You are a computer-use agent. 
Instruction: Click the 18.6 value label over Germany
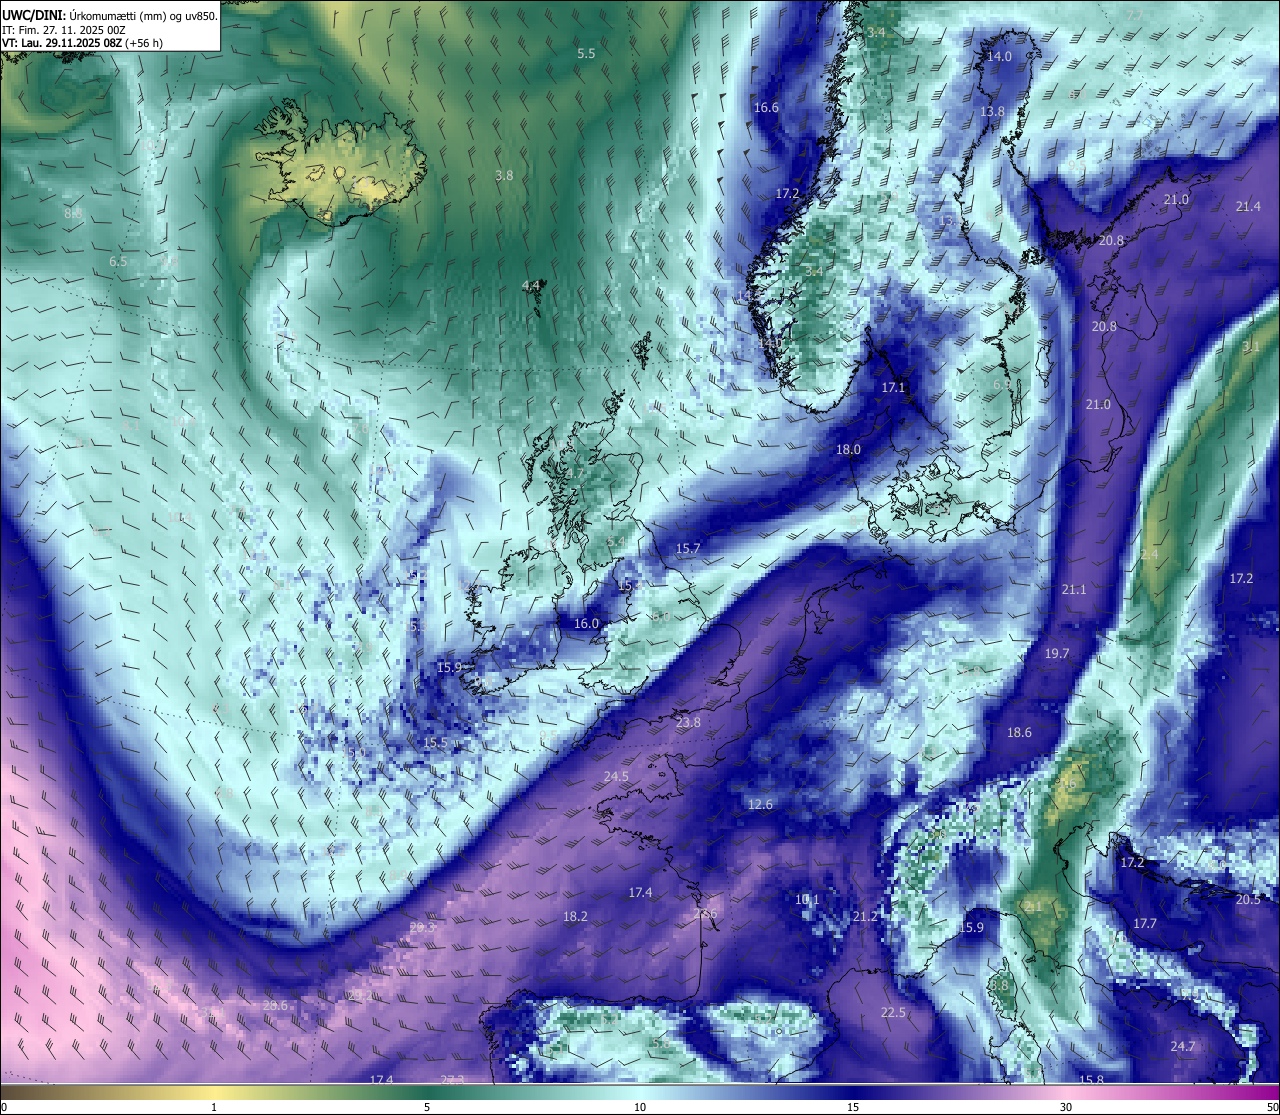point(1019,733)
